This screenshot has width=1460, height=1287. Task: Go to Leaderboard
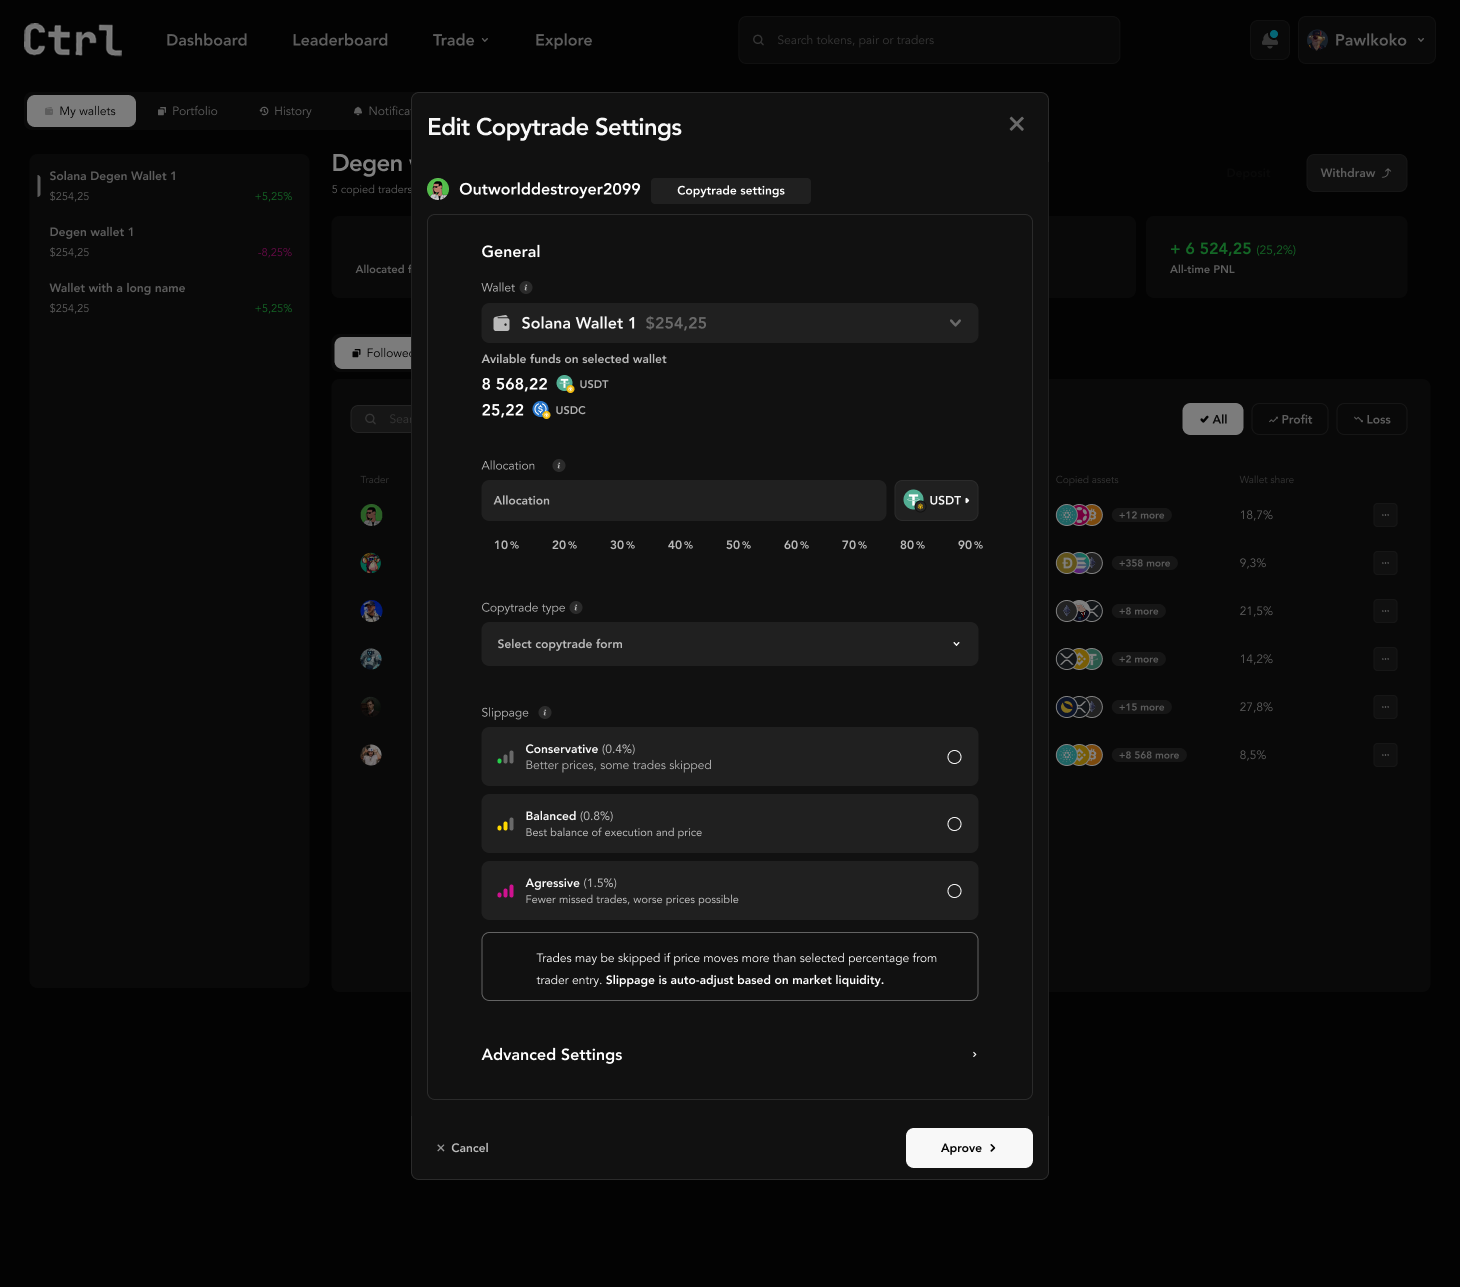pyautogui.click(x=340, y=40)
